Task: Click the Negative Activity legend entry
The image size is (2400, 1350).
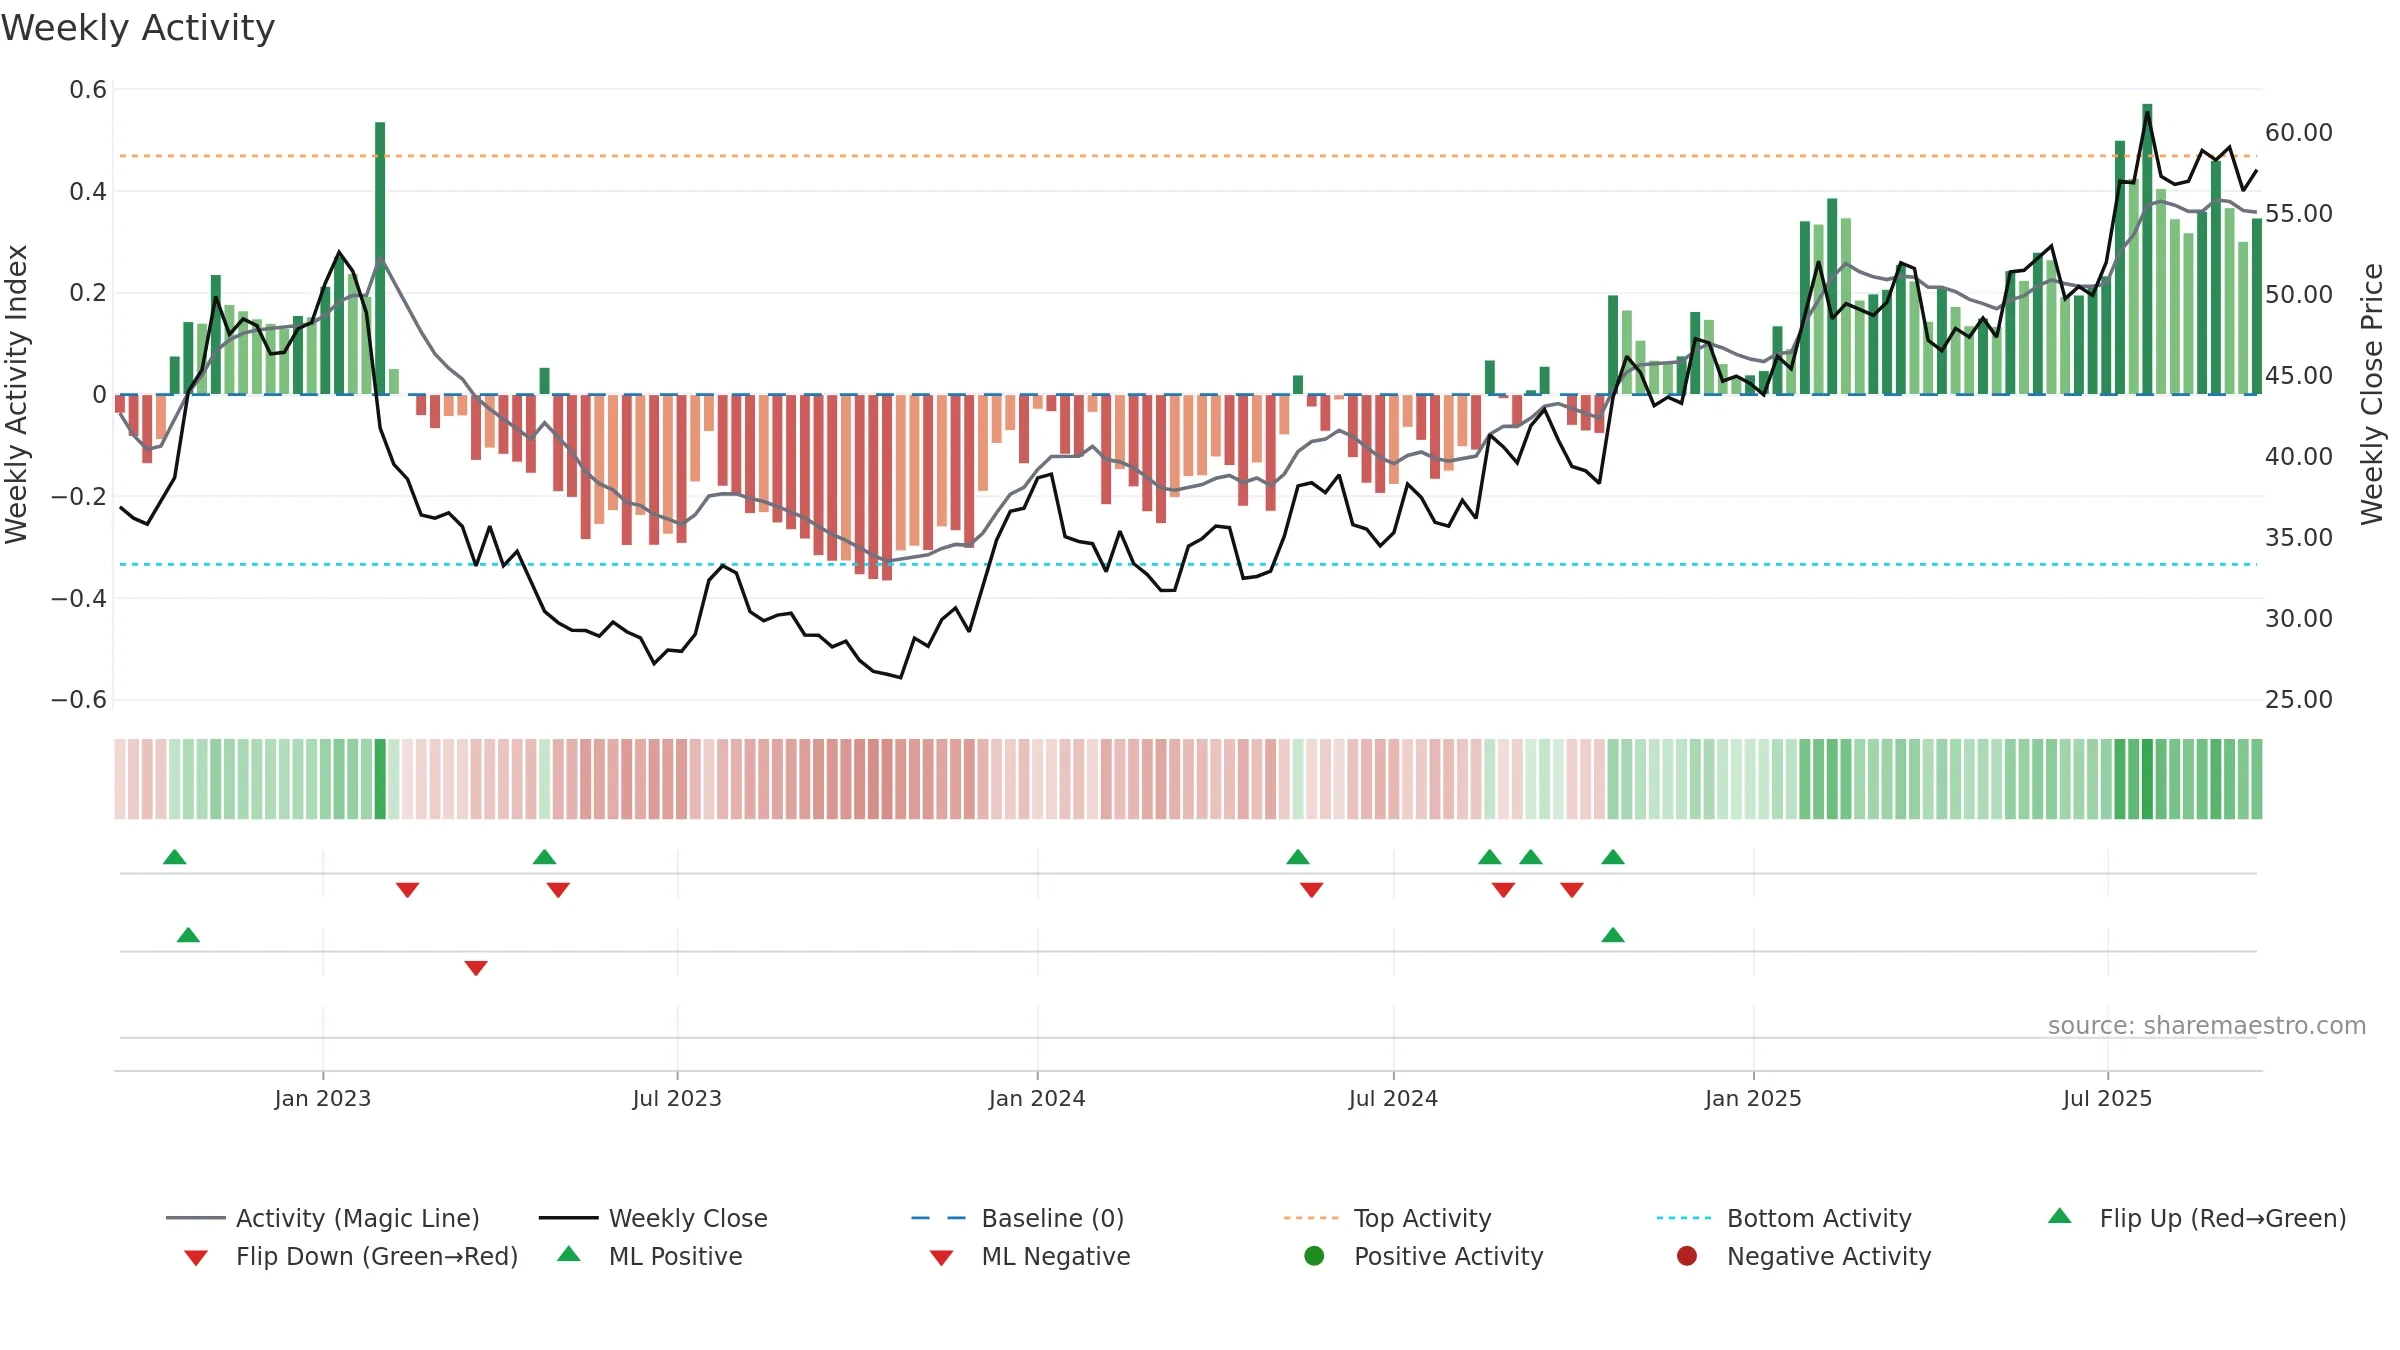Action: point(1804,1256)
